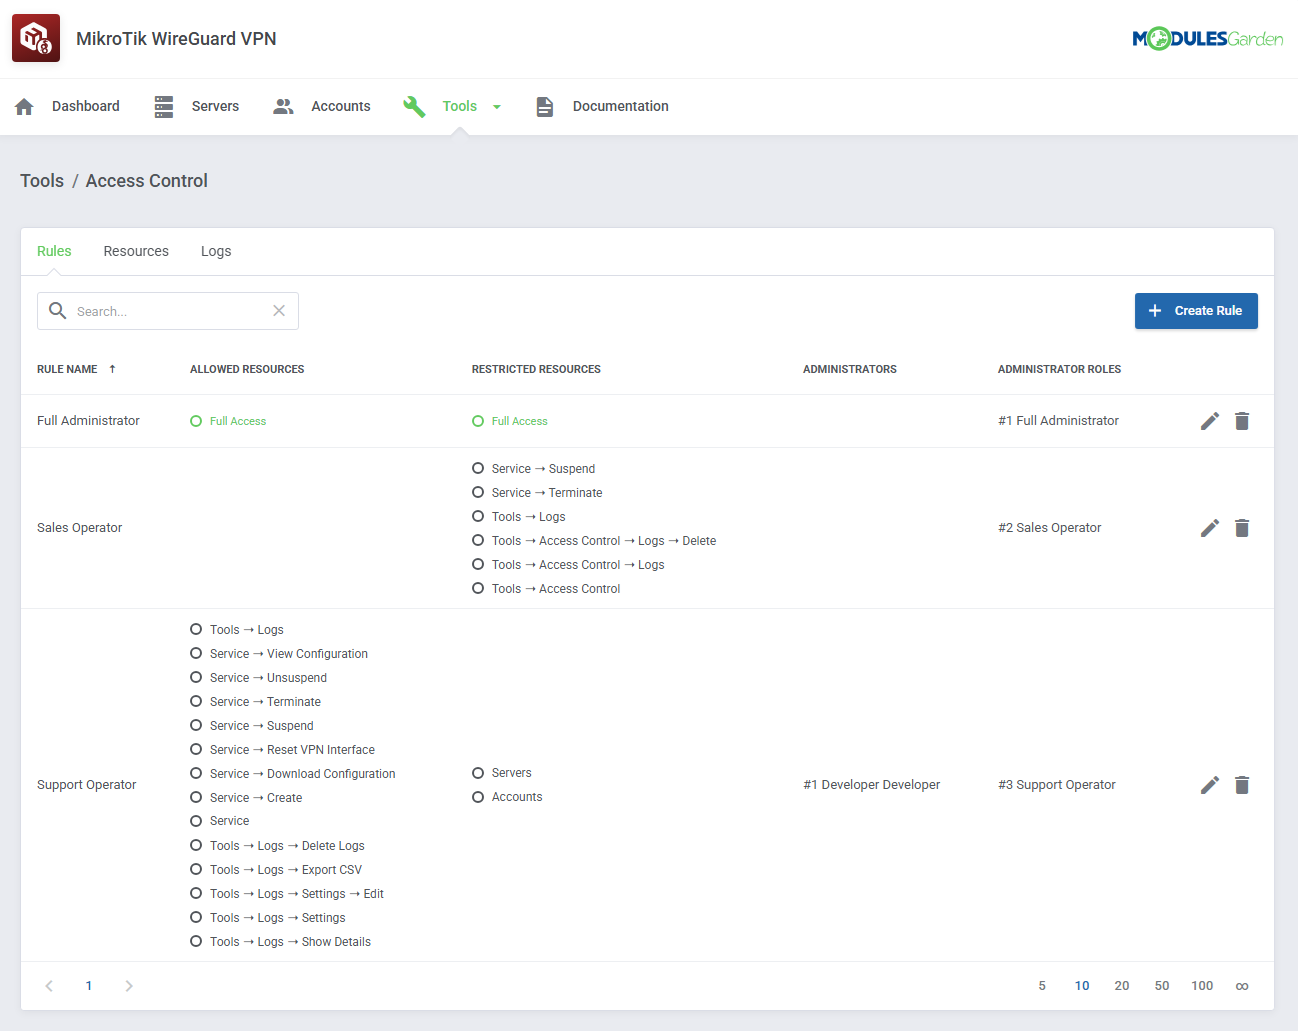This screenshot has width=1298, height=1031.
Task: Click the '#1 Full Administrator' role
Action: [x=1058, y=421]
